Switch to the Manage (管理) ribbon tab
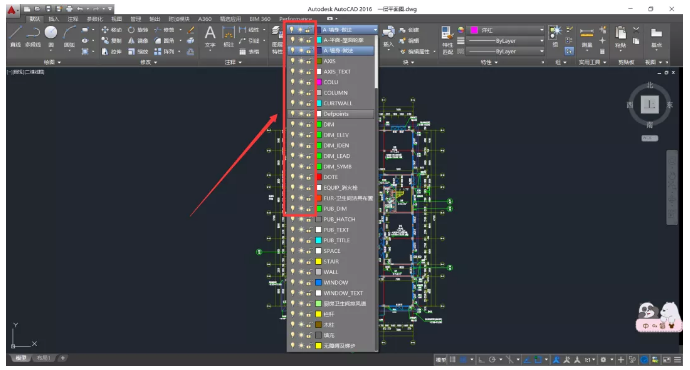 coord(136,19)
